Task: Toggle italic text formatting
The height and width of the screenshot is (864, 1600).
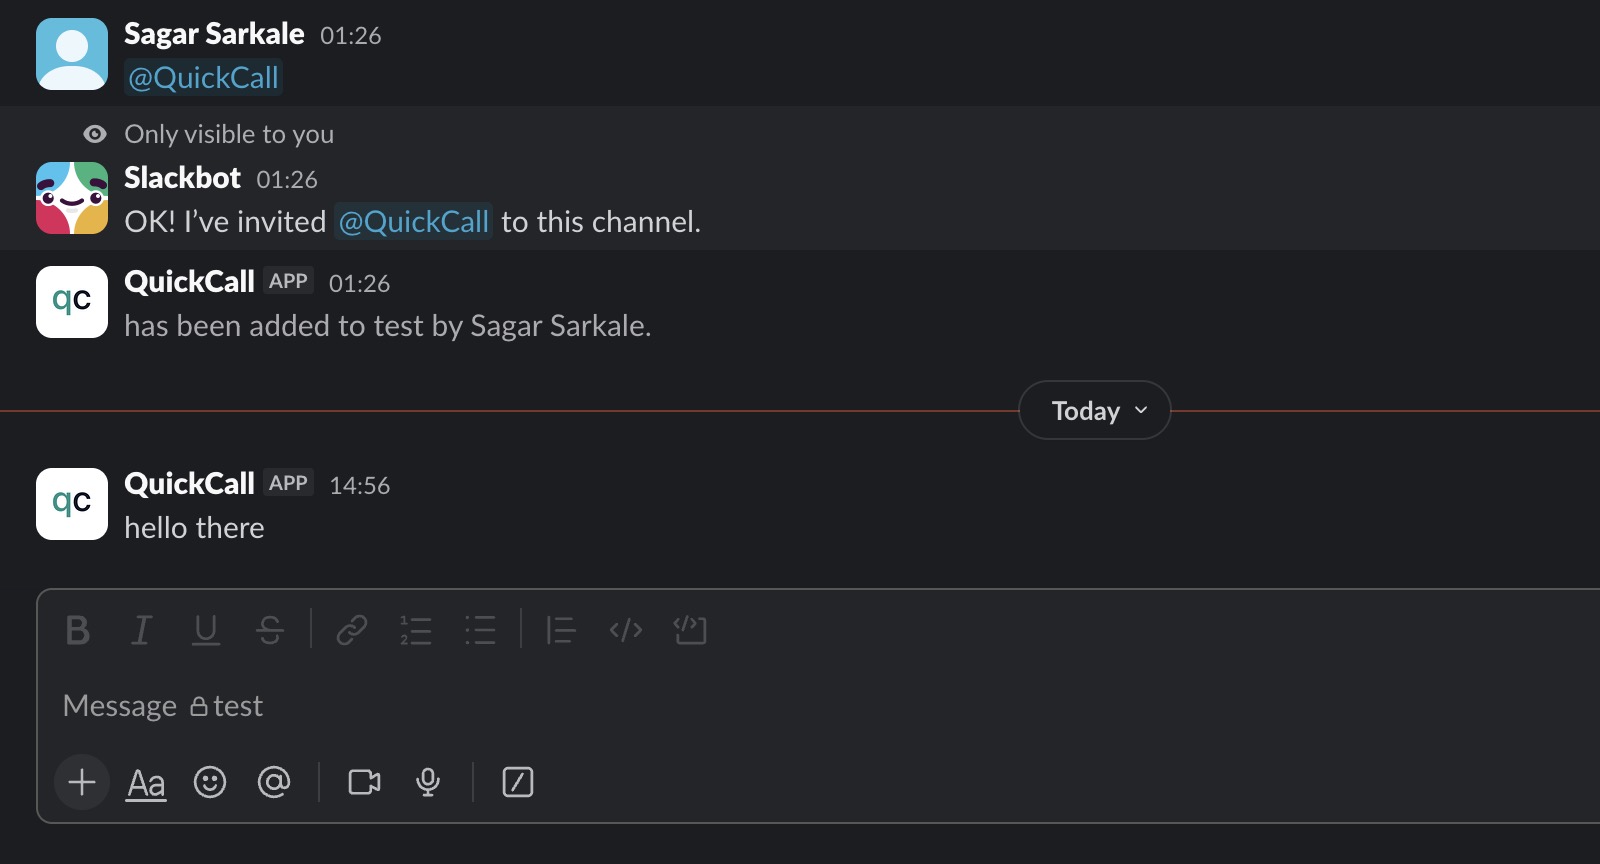Action: pos(141,630)
